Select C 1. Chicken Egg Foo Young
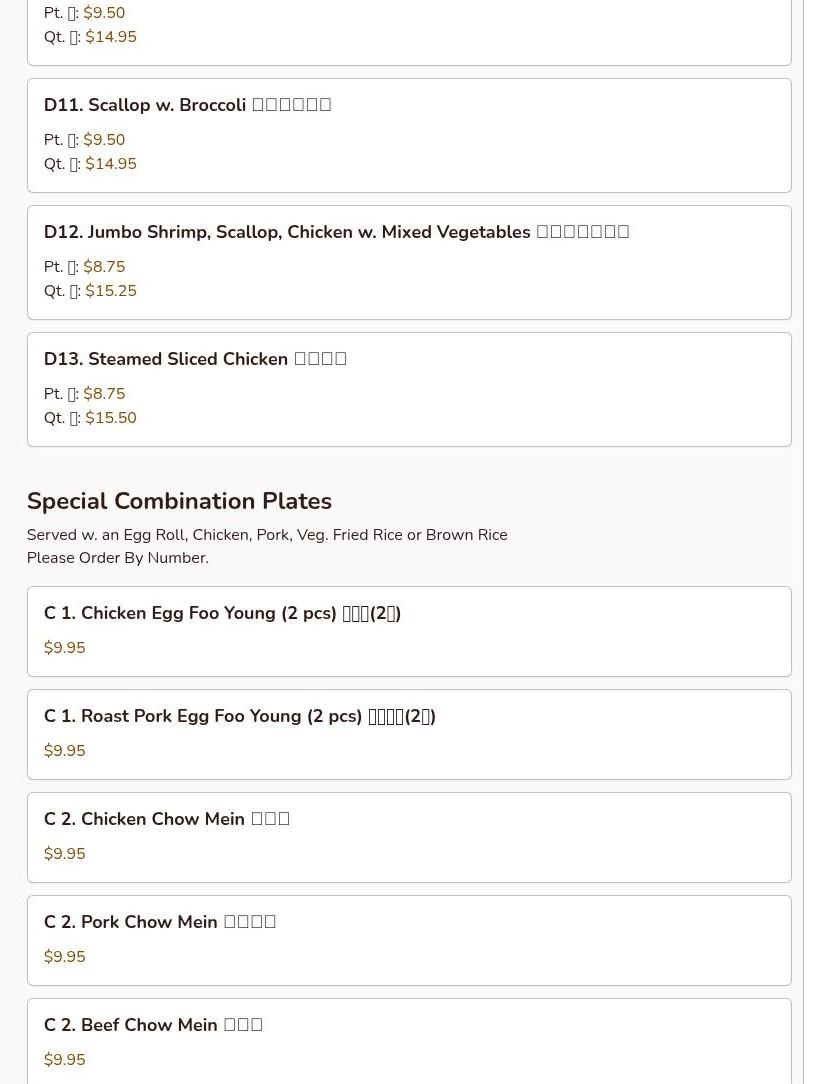The image size is (824, 1084). [222, 613]
